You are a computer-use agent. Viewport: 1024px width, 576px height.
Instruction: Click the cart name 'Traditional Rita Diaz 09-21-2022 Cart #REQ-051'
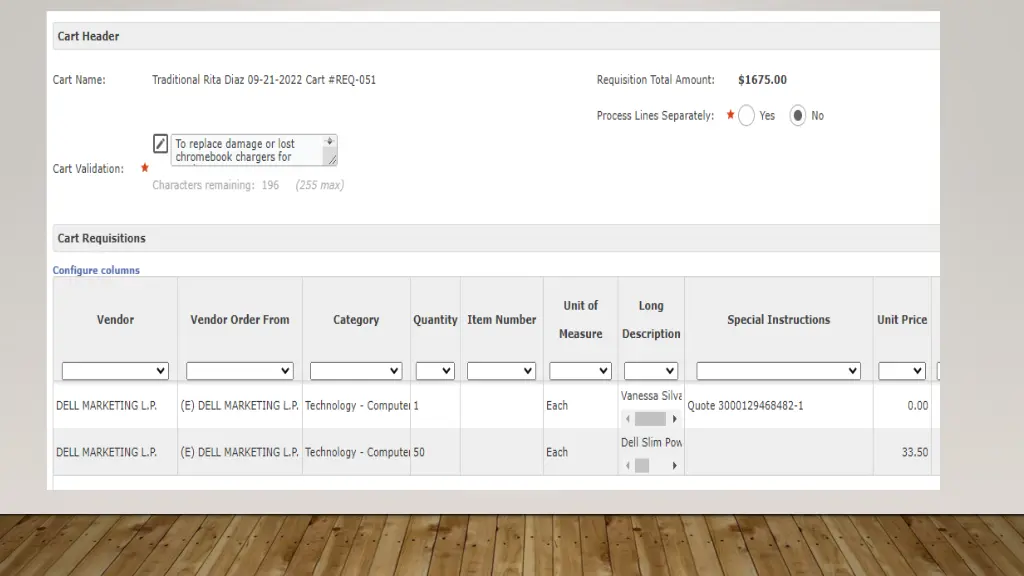(x=264, y=80)
